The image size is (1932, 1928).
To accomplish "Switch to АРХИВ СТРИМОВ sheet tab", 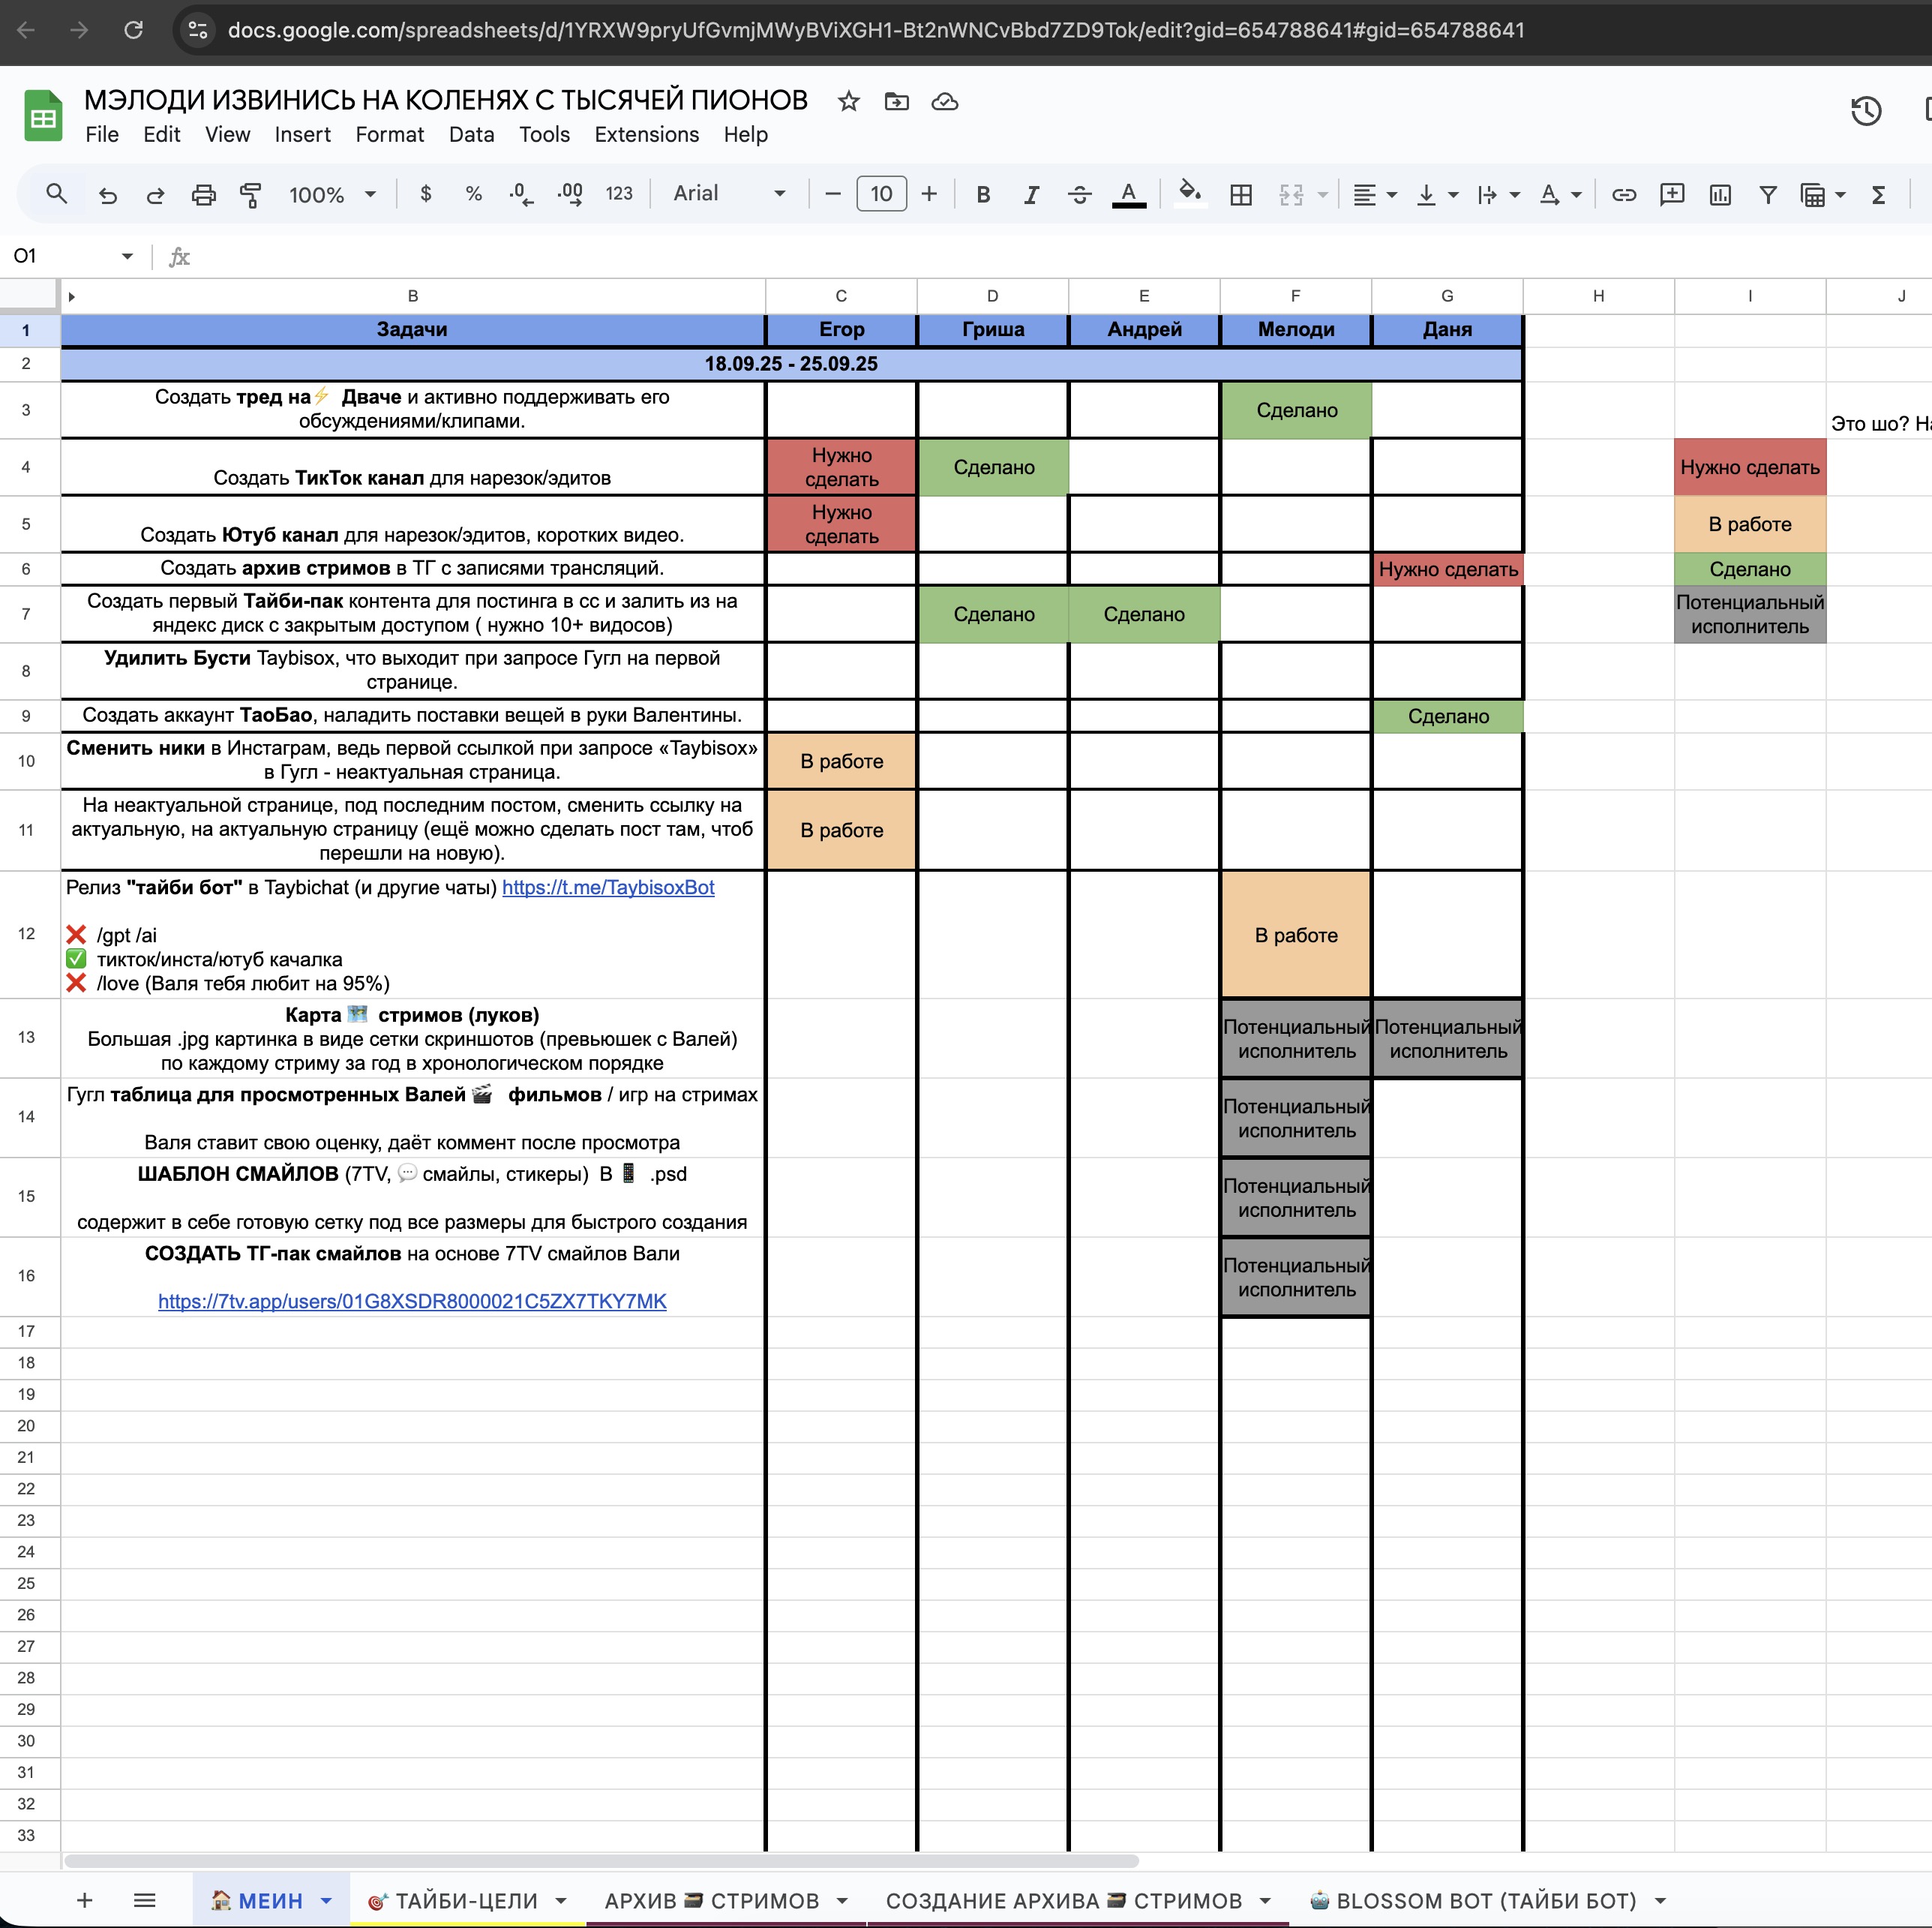I will point(711,1901).
